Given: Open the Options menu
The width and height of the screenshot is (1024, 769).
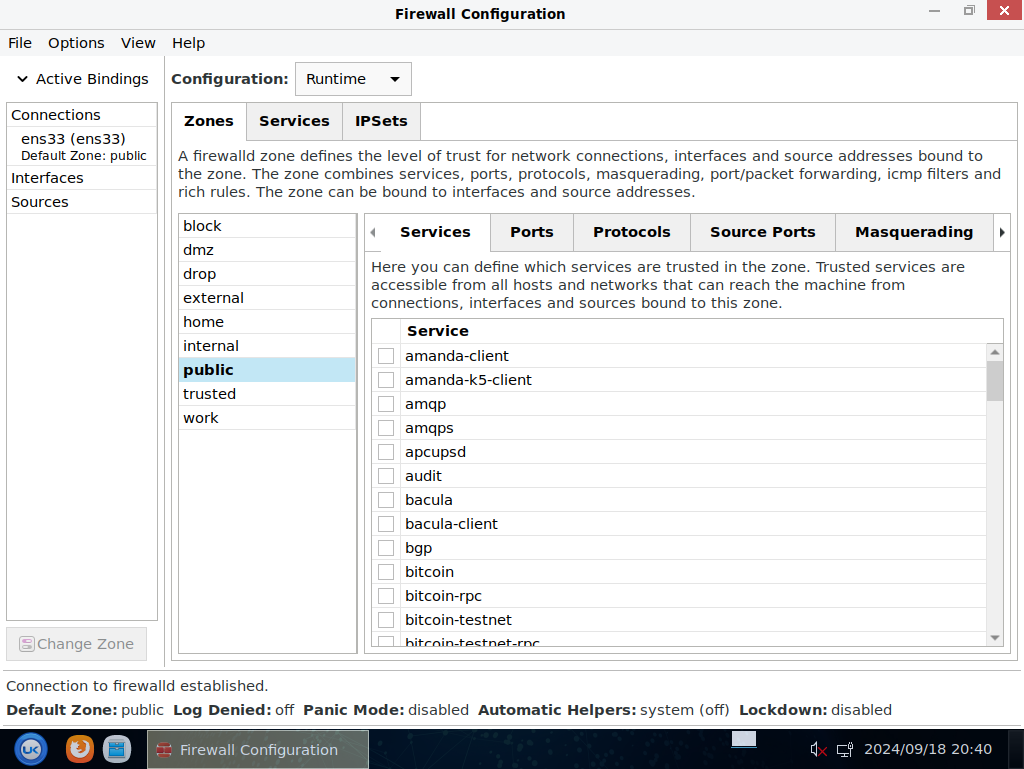Looking at the screenshot, I should [76, 43].
